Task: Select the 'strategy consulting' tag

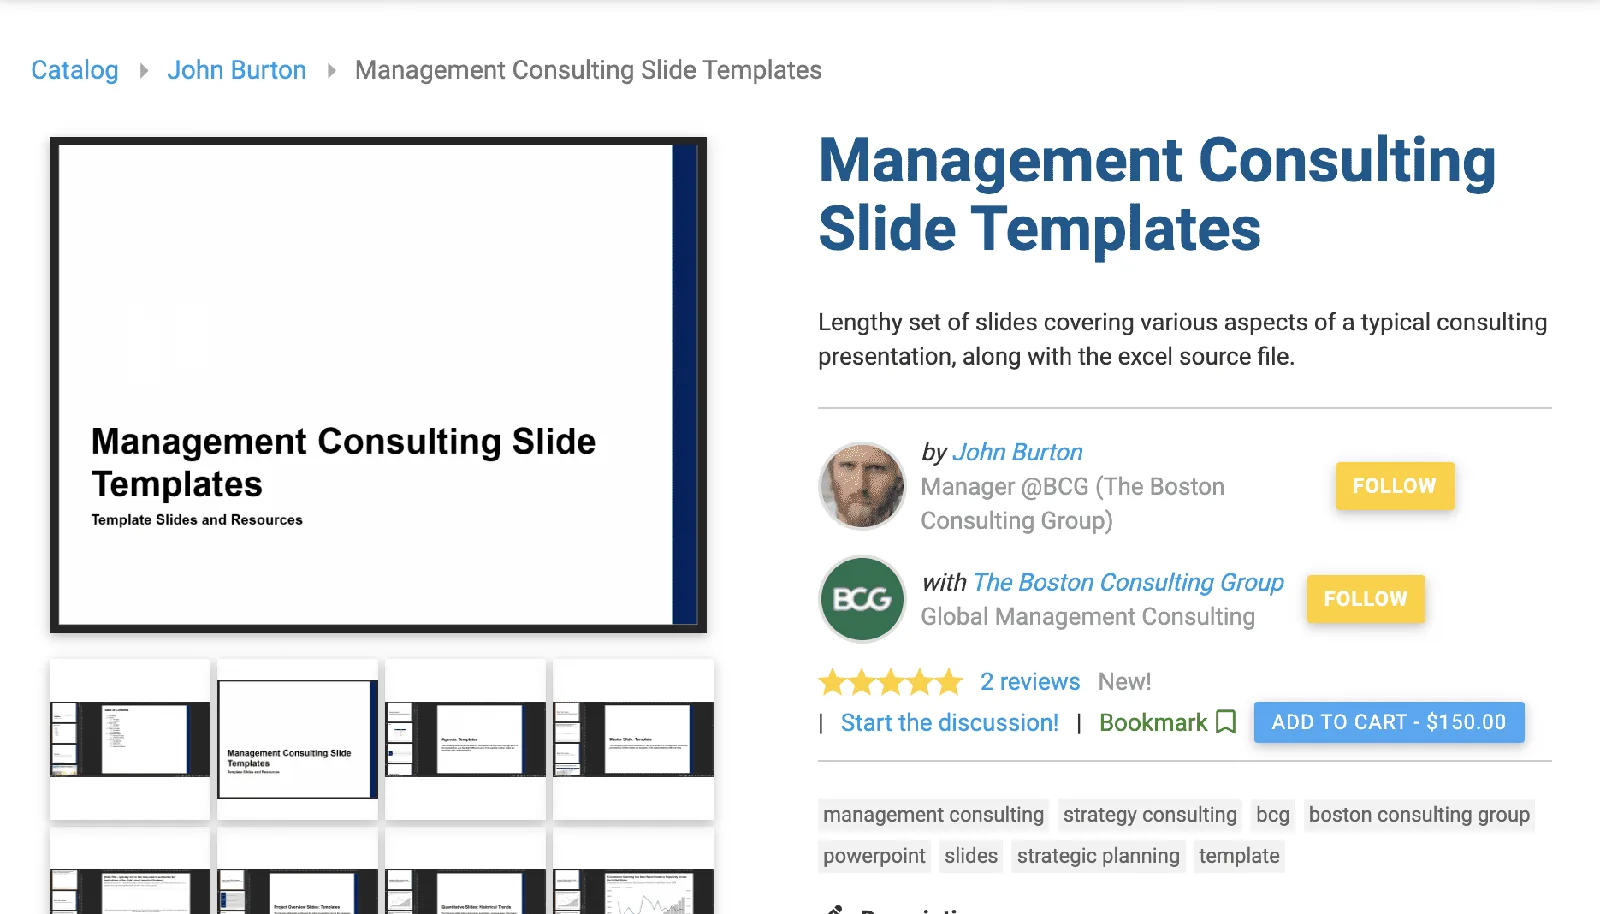Action: point(1150,815)
